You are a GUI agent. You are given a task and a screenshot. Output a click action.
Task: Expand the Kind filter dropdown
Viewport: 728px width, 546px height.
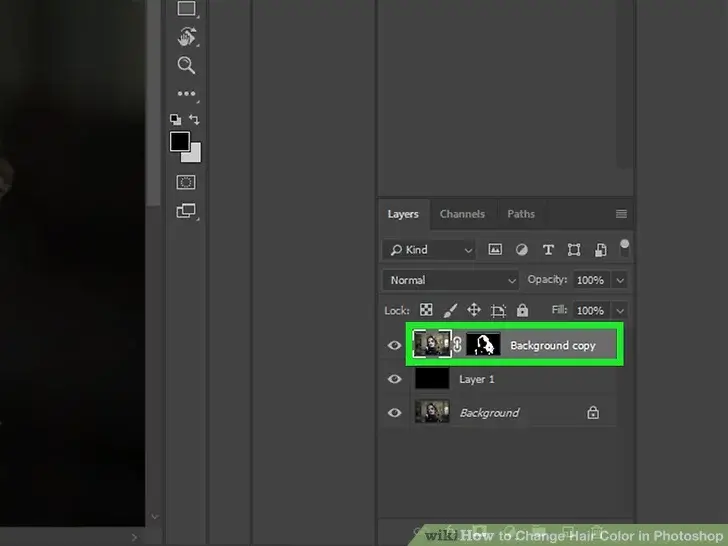(x=428, y=249)
